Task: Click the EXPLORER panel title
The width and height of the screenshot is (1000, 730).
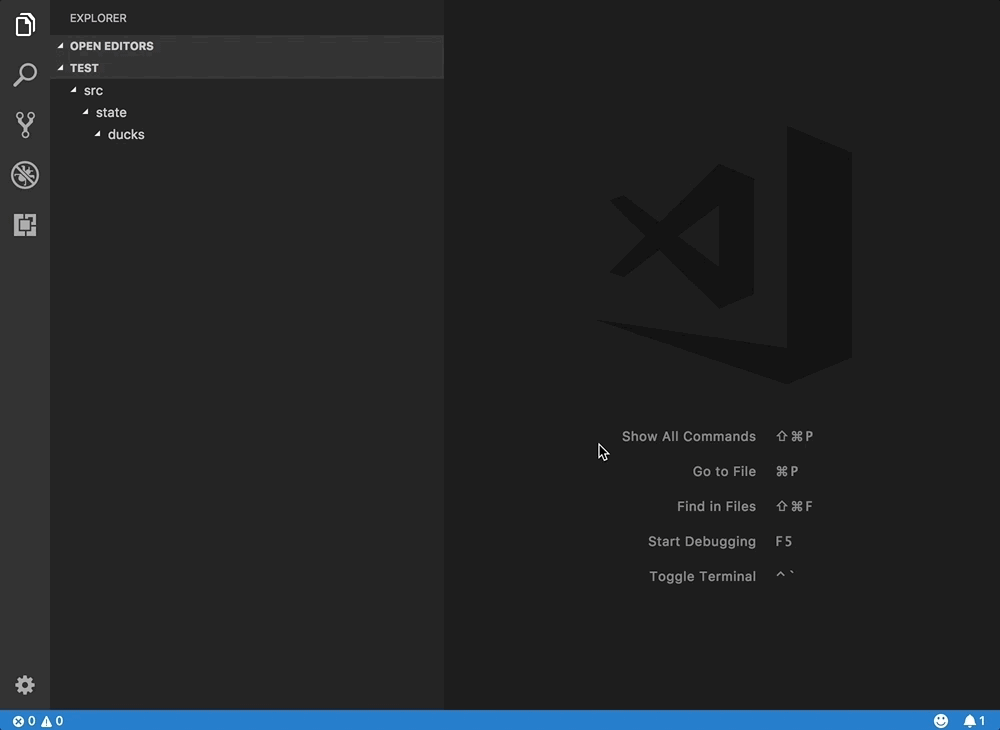Action: (x=98, y=18)
